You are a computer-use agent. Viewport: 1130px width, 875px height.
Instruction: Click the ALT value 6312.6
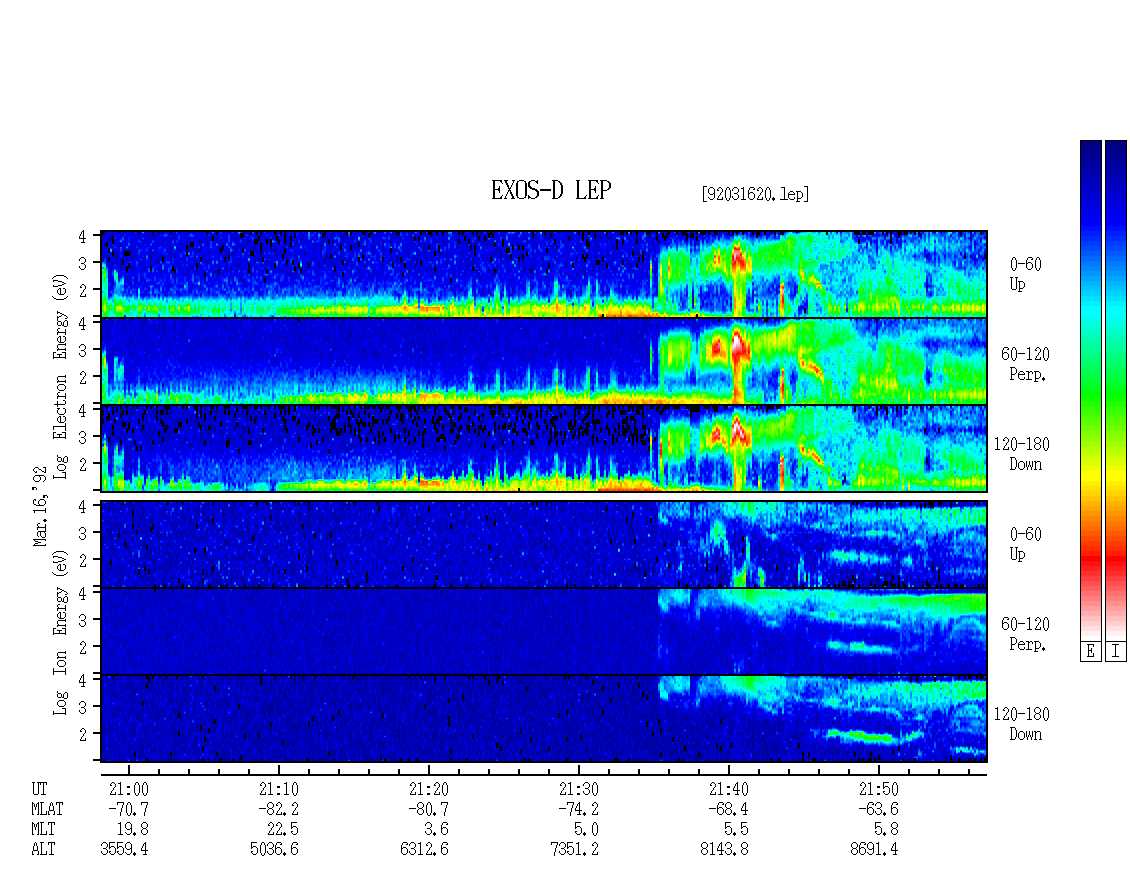(424, 850)
